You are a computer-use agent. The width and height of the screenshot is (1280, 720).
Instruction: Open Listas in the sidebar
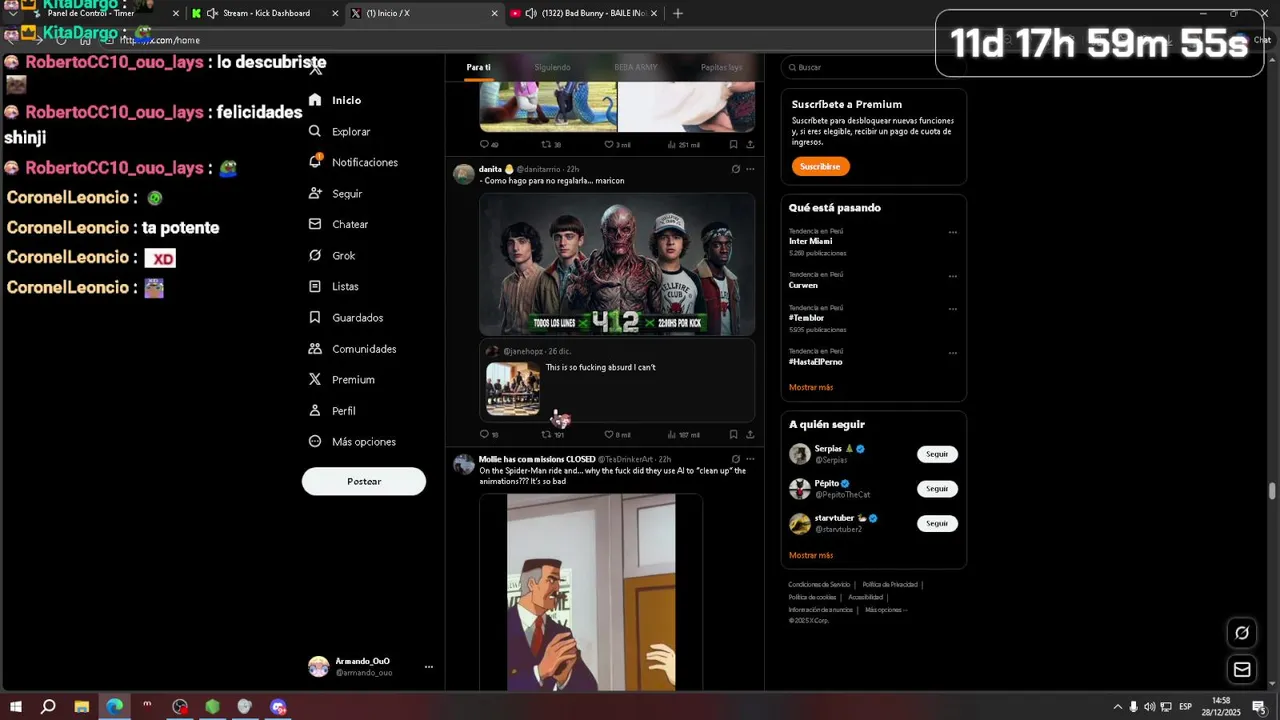tap(333, 286)
